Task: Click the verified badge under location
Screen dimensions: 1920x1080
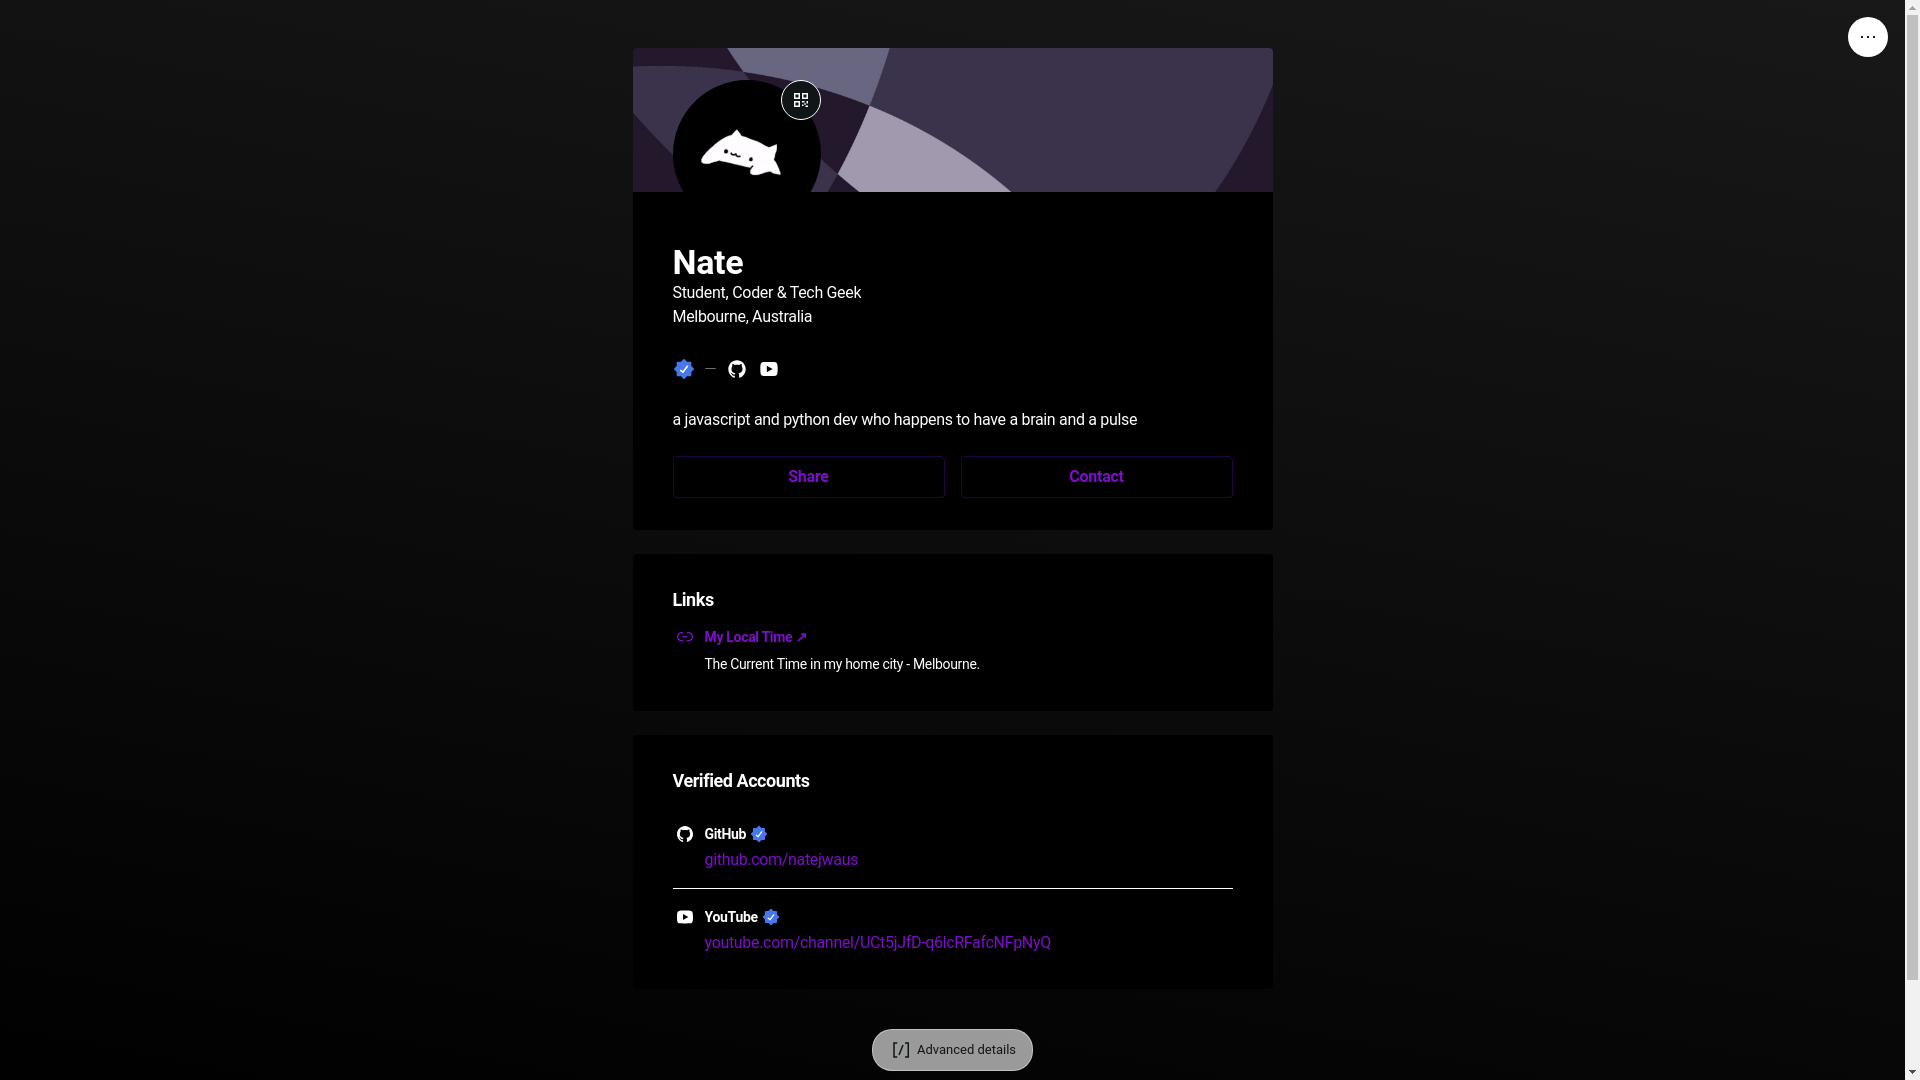Action: [684, 369]
